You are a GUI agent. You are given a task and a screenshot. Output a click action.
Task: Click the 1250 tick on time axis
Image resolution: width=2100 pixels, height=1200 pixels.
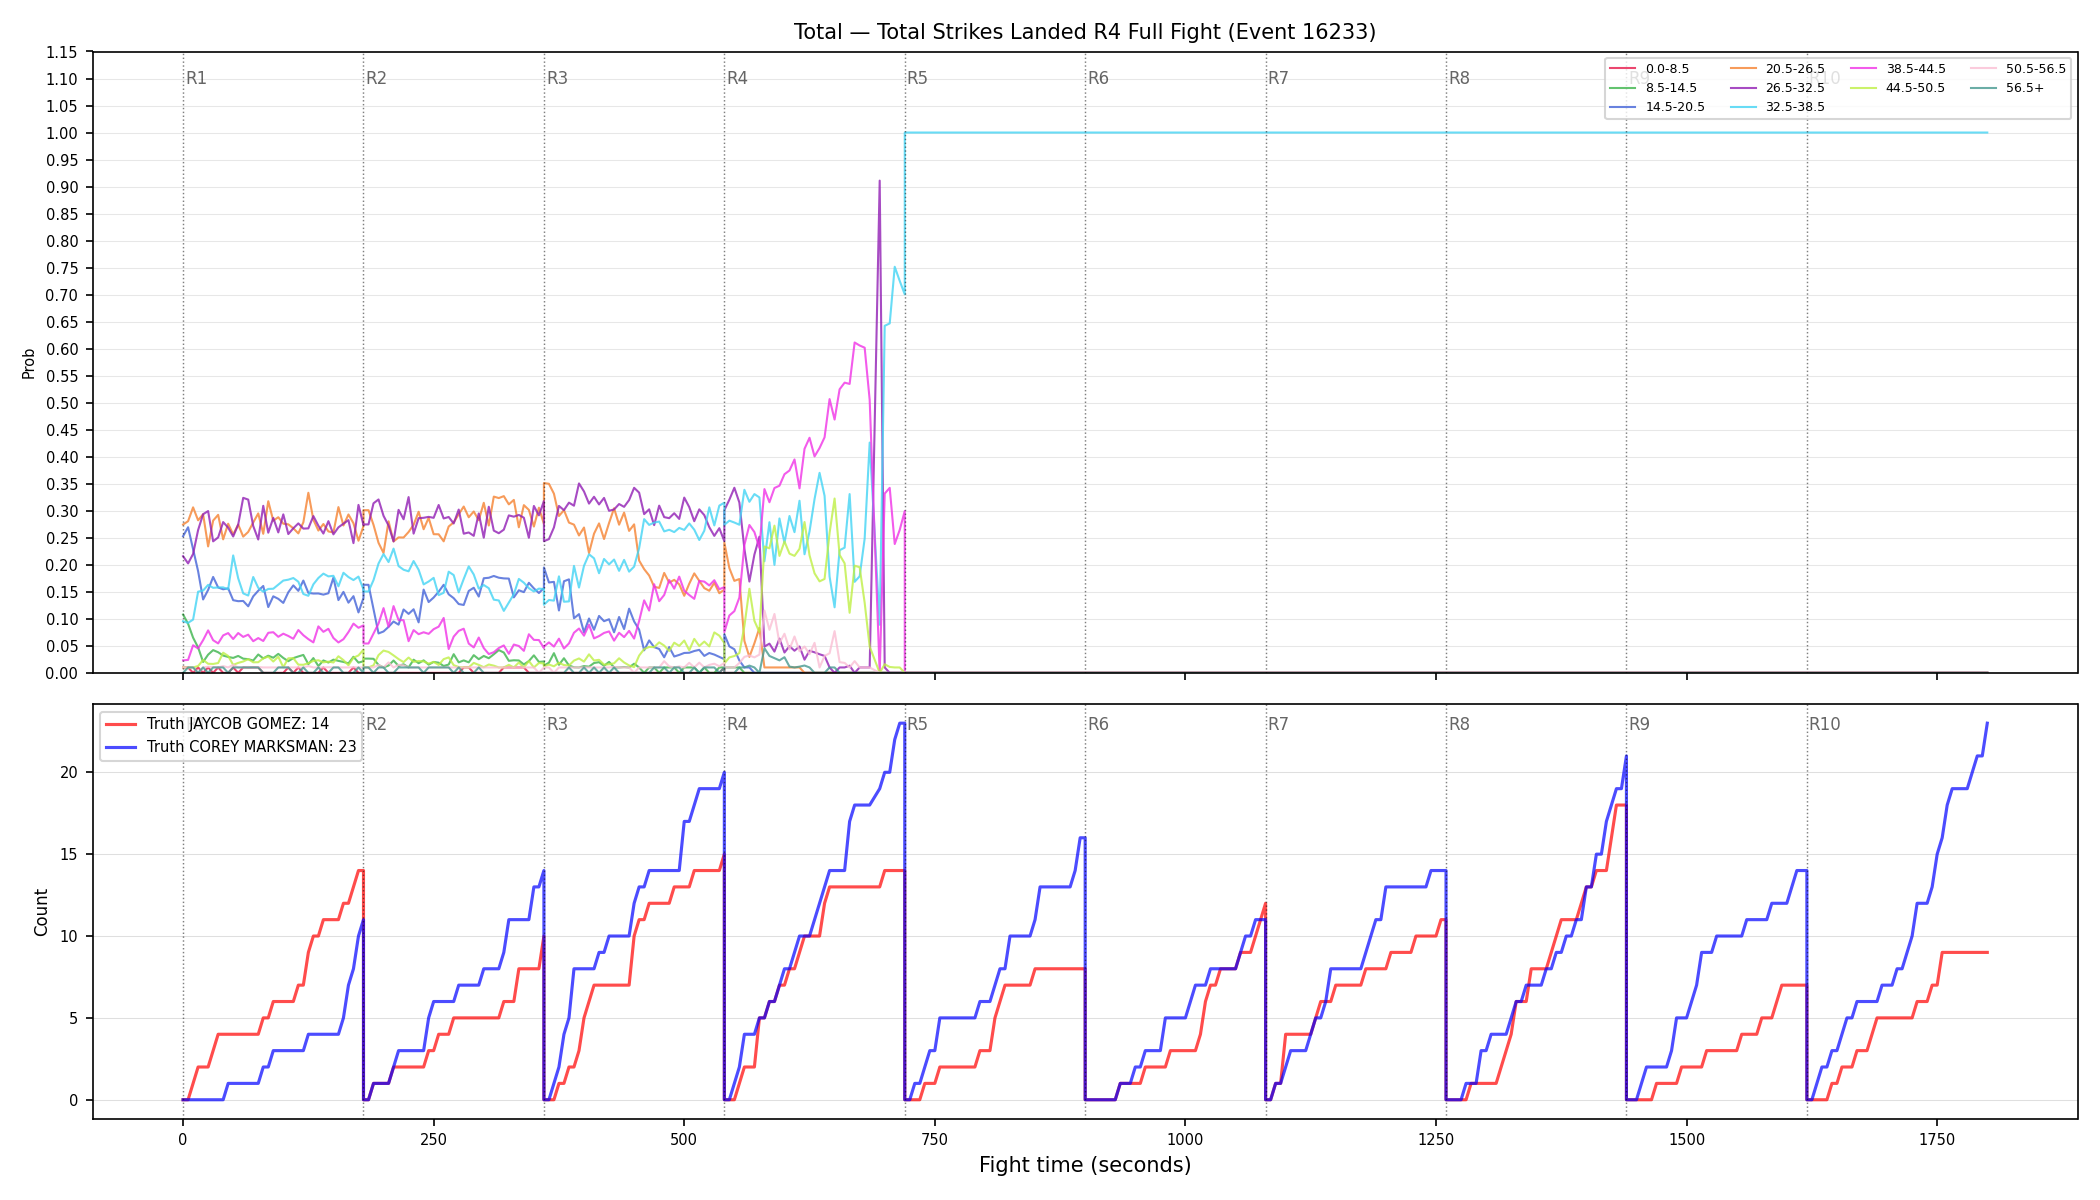[x=1436, y=1139]
